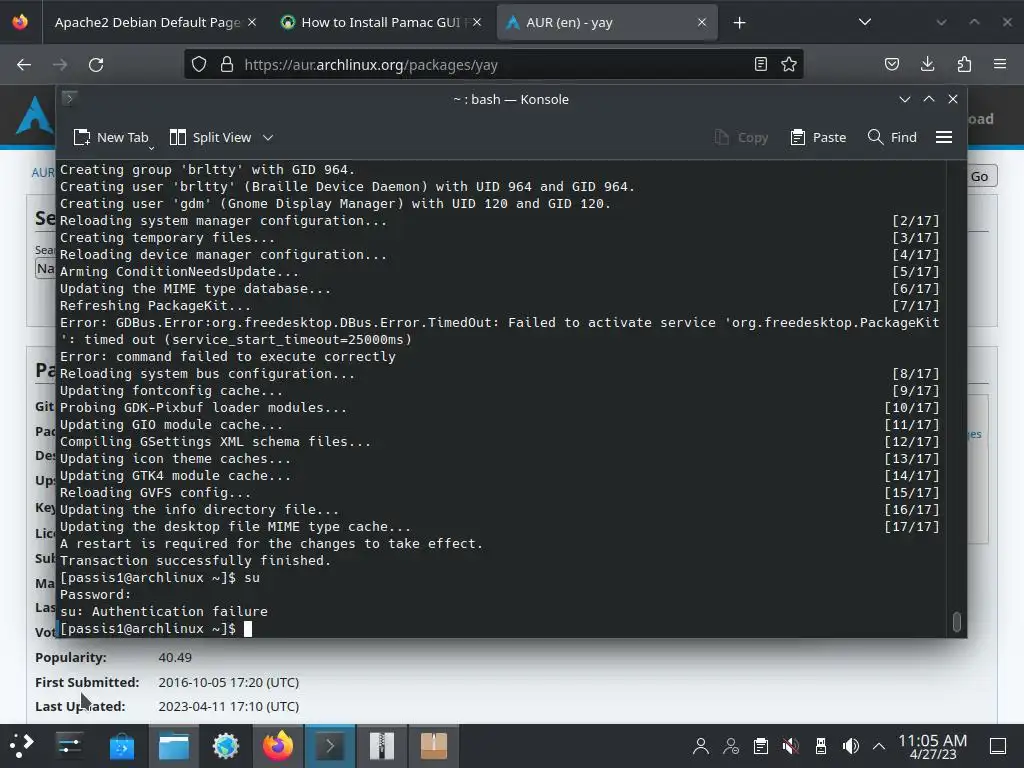Open a new Firefox tab
The width and height of the screenshot is (1024, 768).
739,23
